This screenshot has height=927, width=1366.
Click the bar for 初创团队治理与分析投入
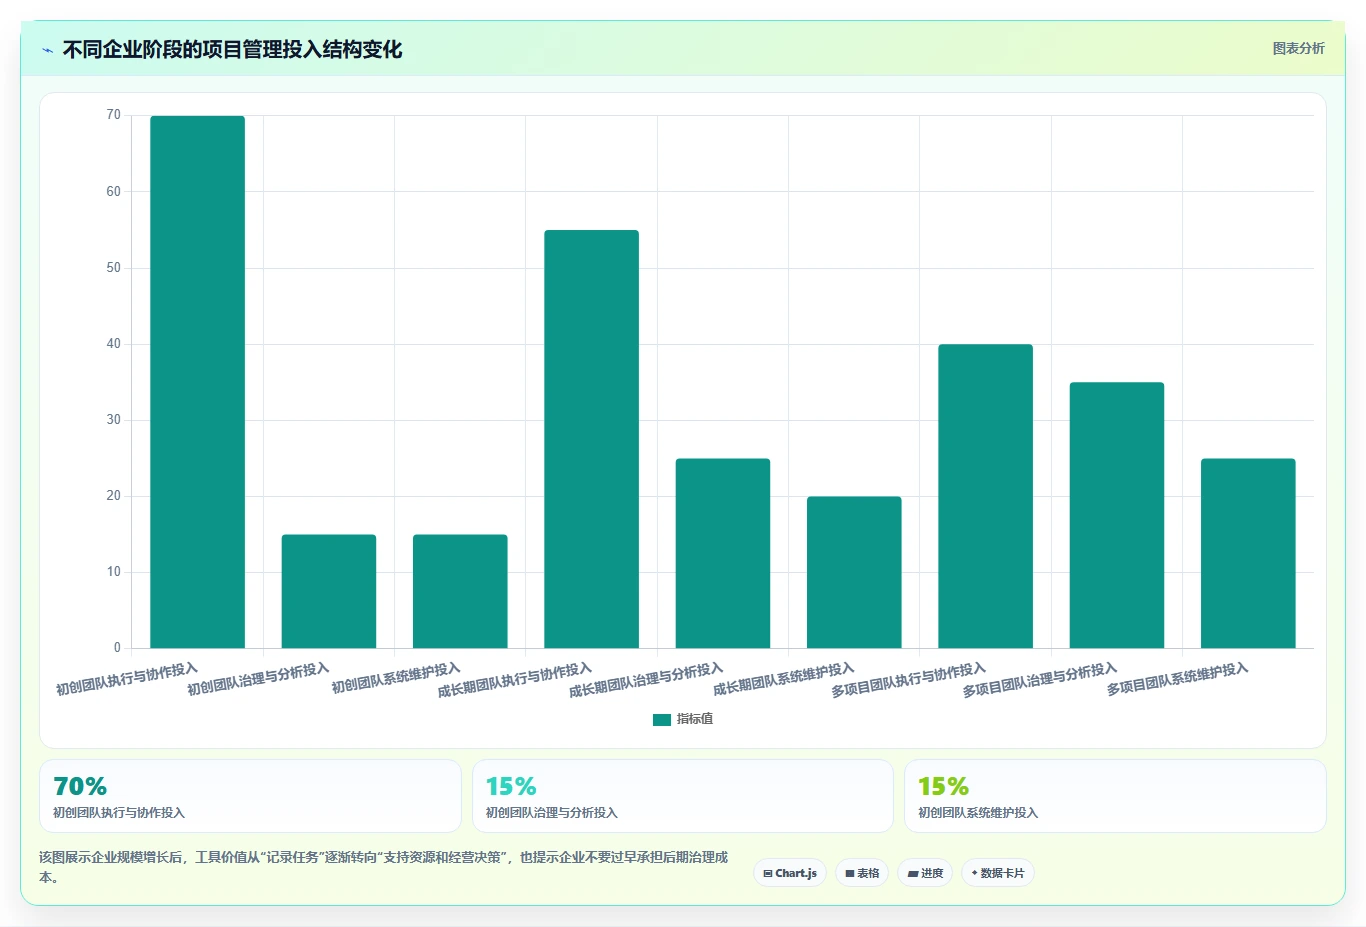(x=329, y=591)
